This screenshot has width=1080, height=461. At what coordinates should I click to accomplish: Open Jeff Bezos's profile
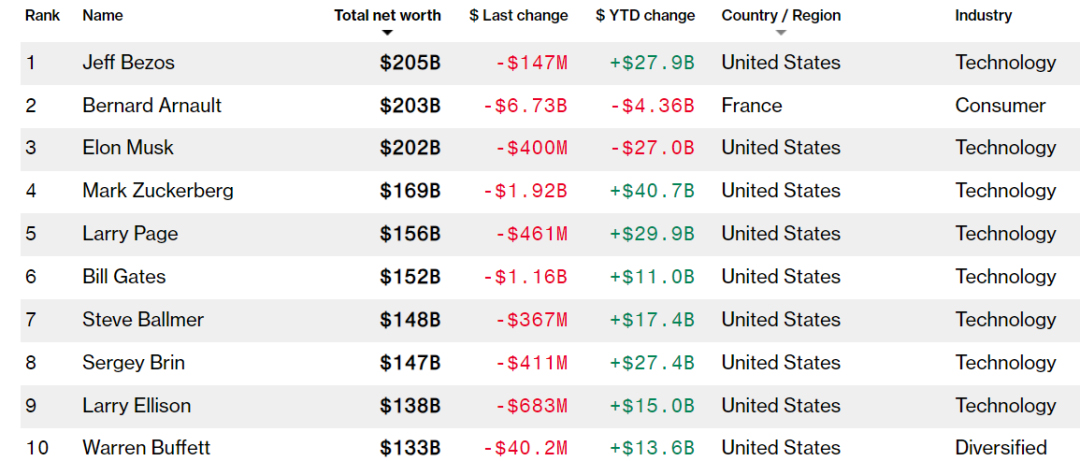point(128,63)
